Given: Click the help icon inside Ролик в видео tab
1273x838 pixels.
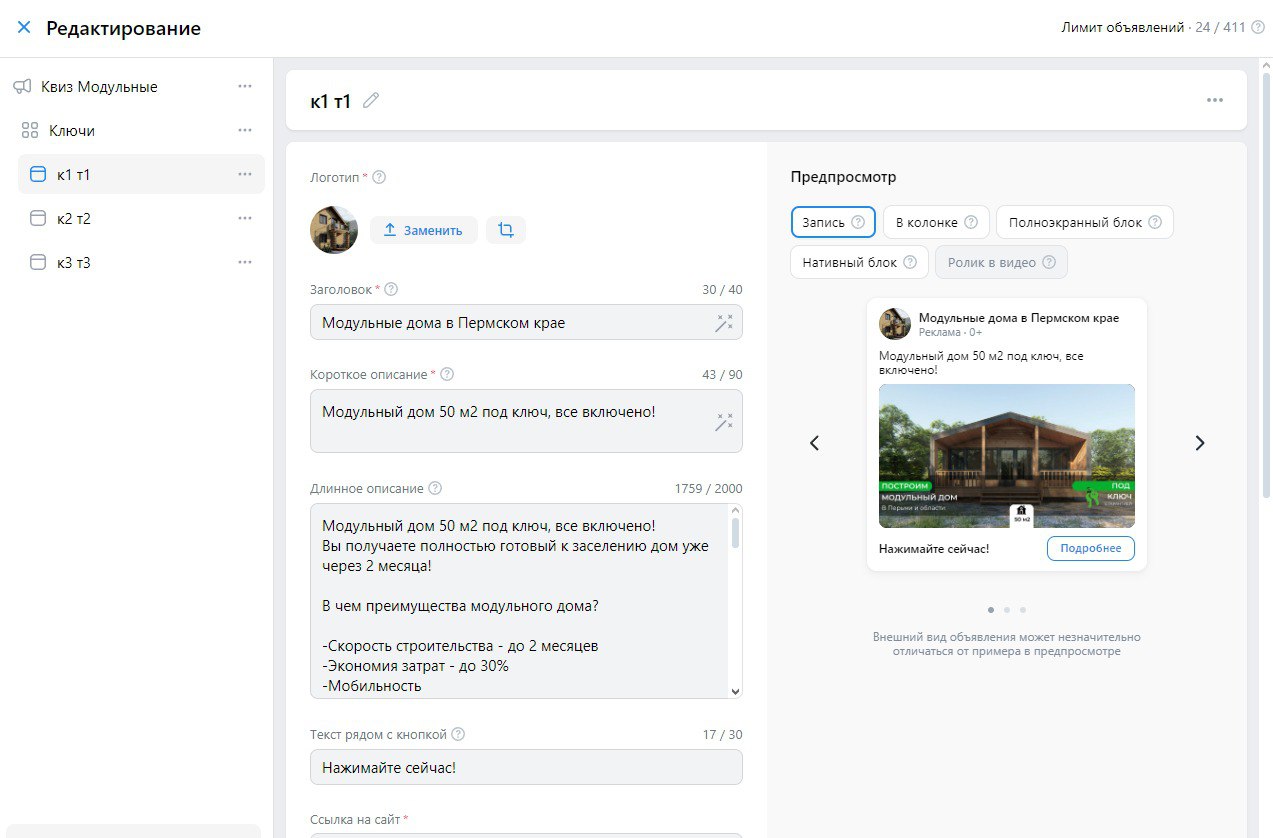Looking at the screenshot, I should coord(1049,262).
